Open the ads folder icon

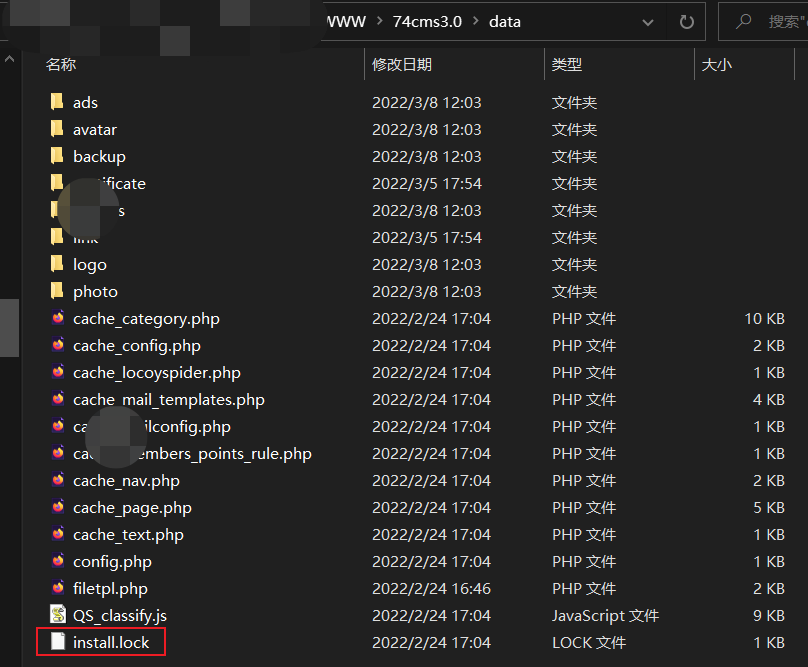56,102
